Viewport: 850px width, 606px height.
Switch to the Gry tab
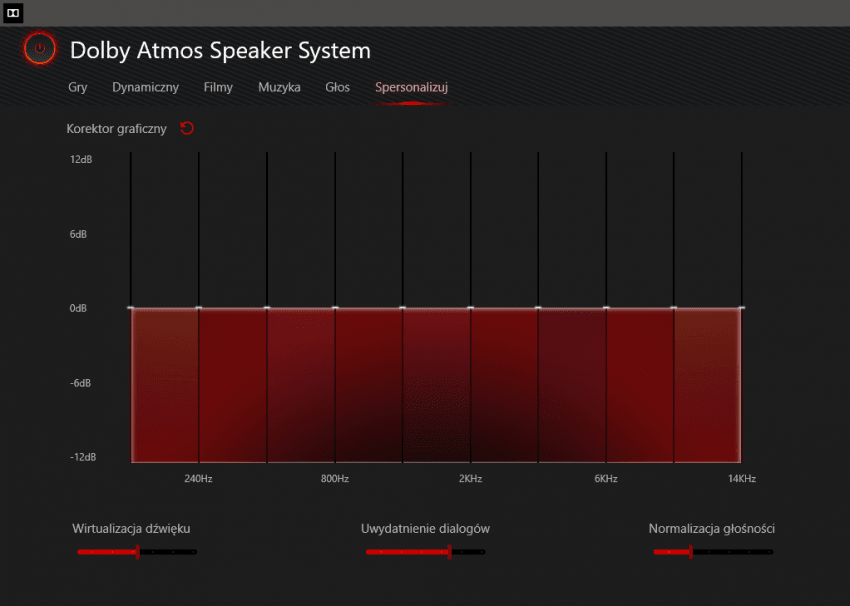pyautogui.click(x=78, y=87)
